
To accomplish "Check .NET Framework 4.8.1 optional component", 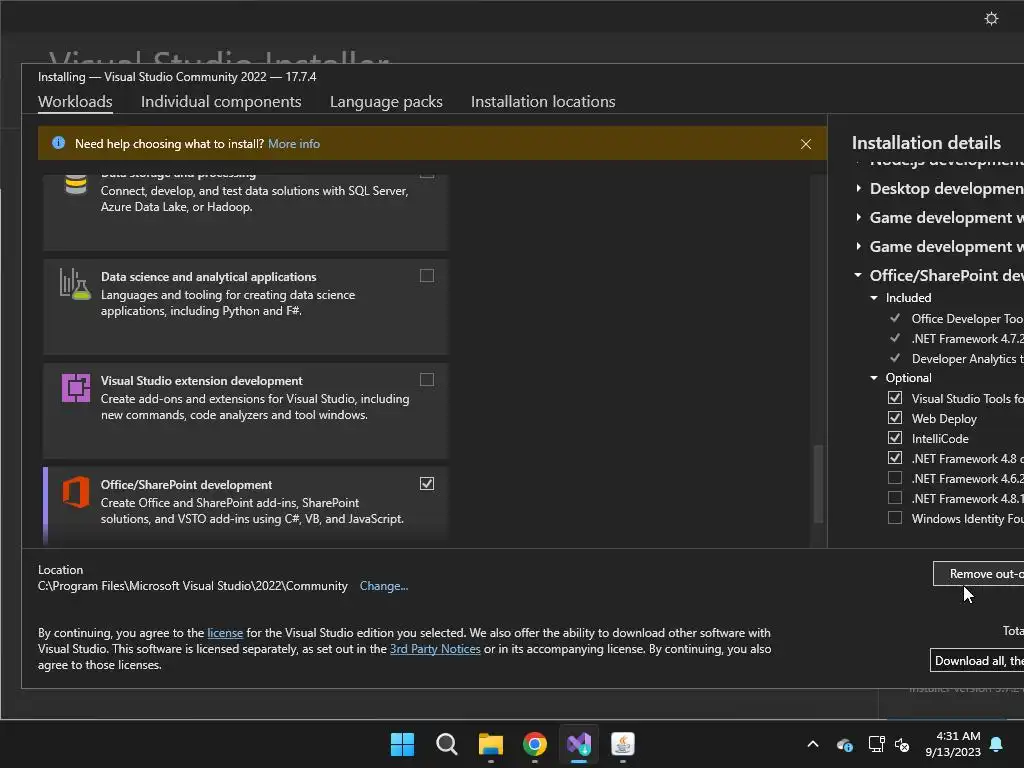I will (895, 498).
